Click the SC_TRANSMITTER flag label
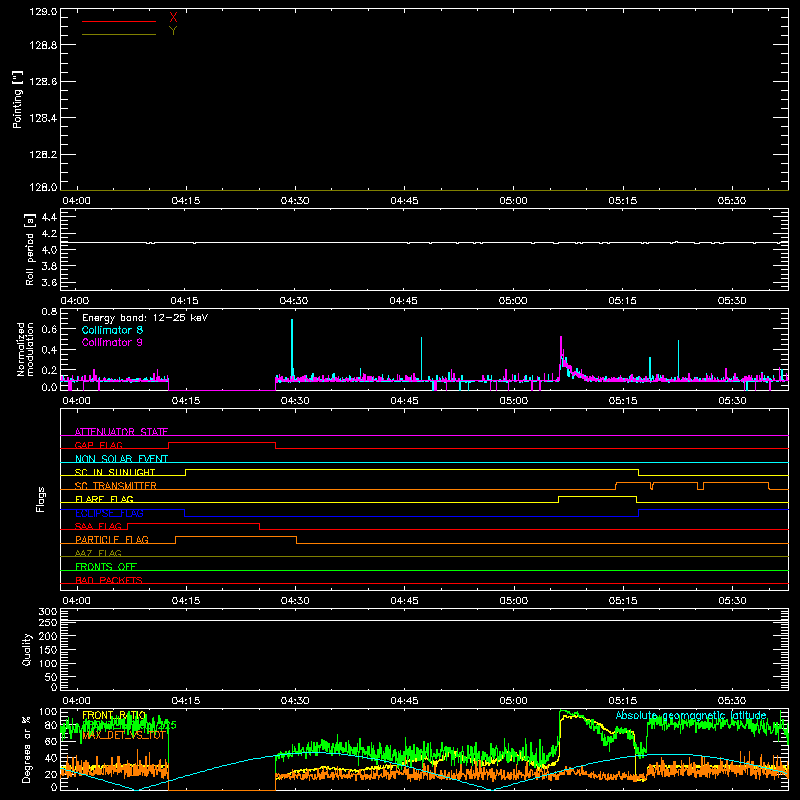The height and width of the screenshot is (800, 800). 116,486
